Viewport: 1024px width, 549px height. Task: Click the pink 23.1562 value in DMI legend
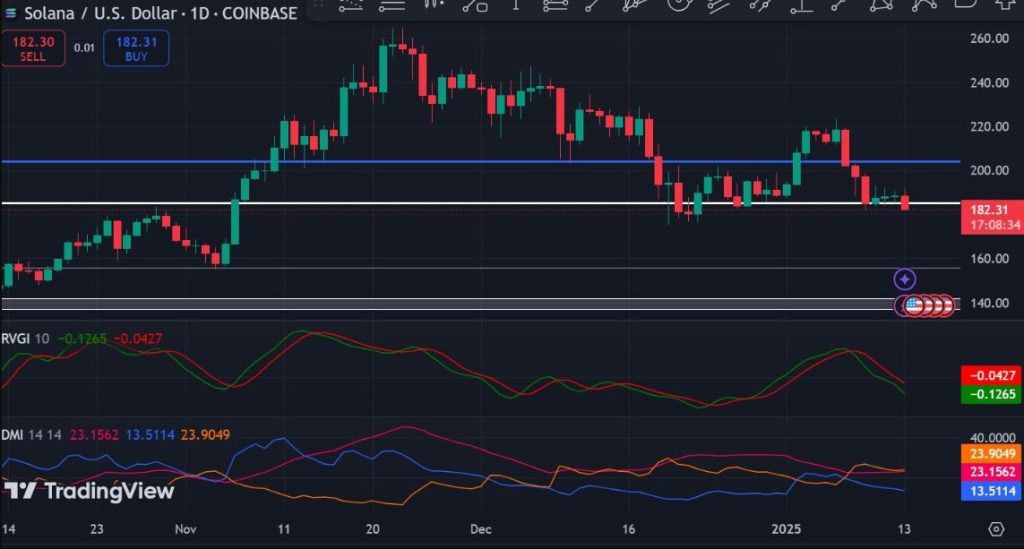pos(94,434)
